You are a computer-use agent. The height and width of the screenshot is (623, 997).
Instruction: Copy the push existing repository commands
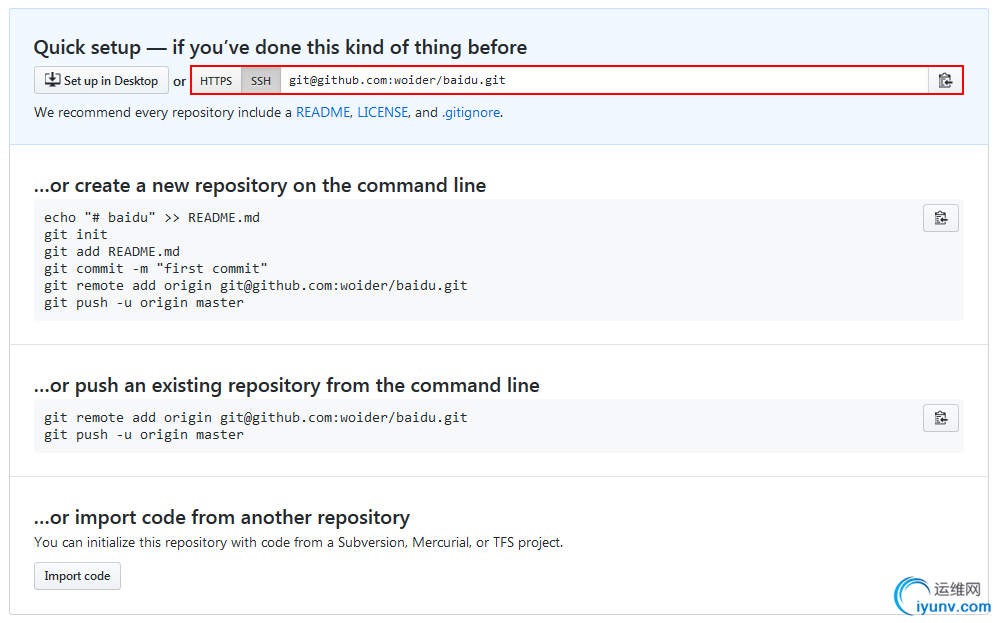940,418
